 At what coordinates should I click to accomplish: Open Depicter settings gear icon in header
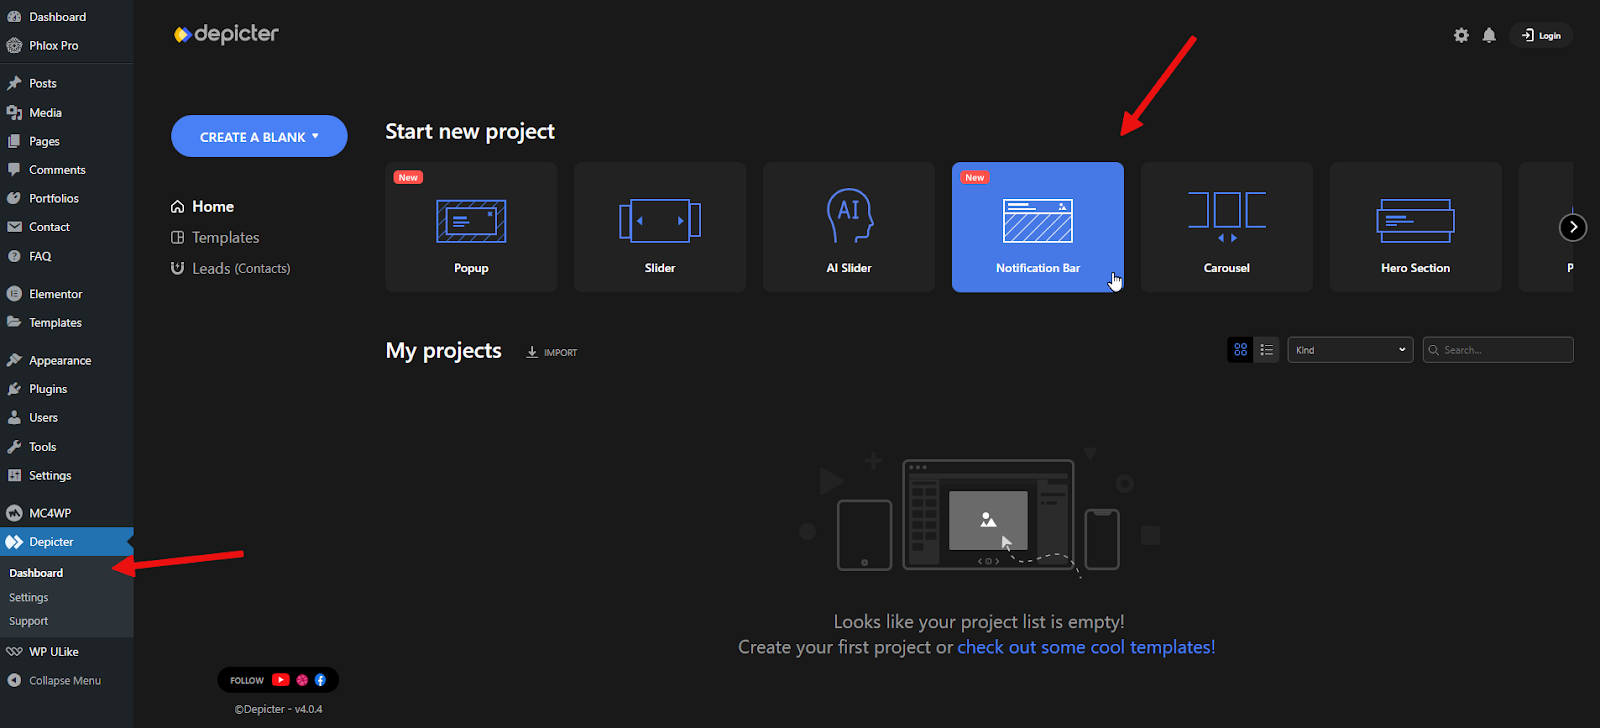coord(1461,35)
